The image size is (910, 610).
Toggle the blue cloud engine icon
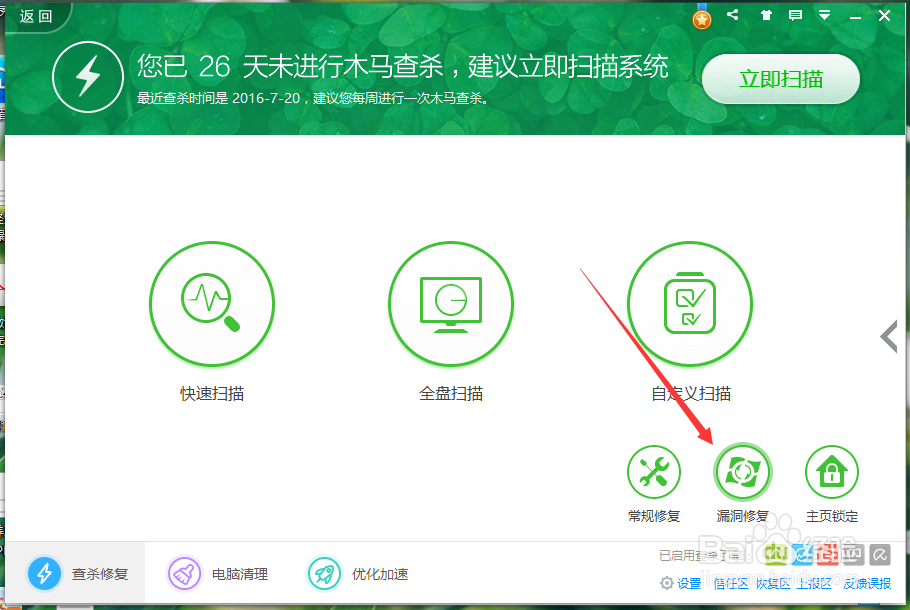803,555
